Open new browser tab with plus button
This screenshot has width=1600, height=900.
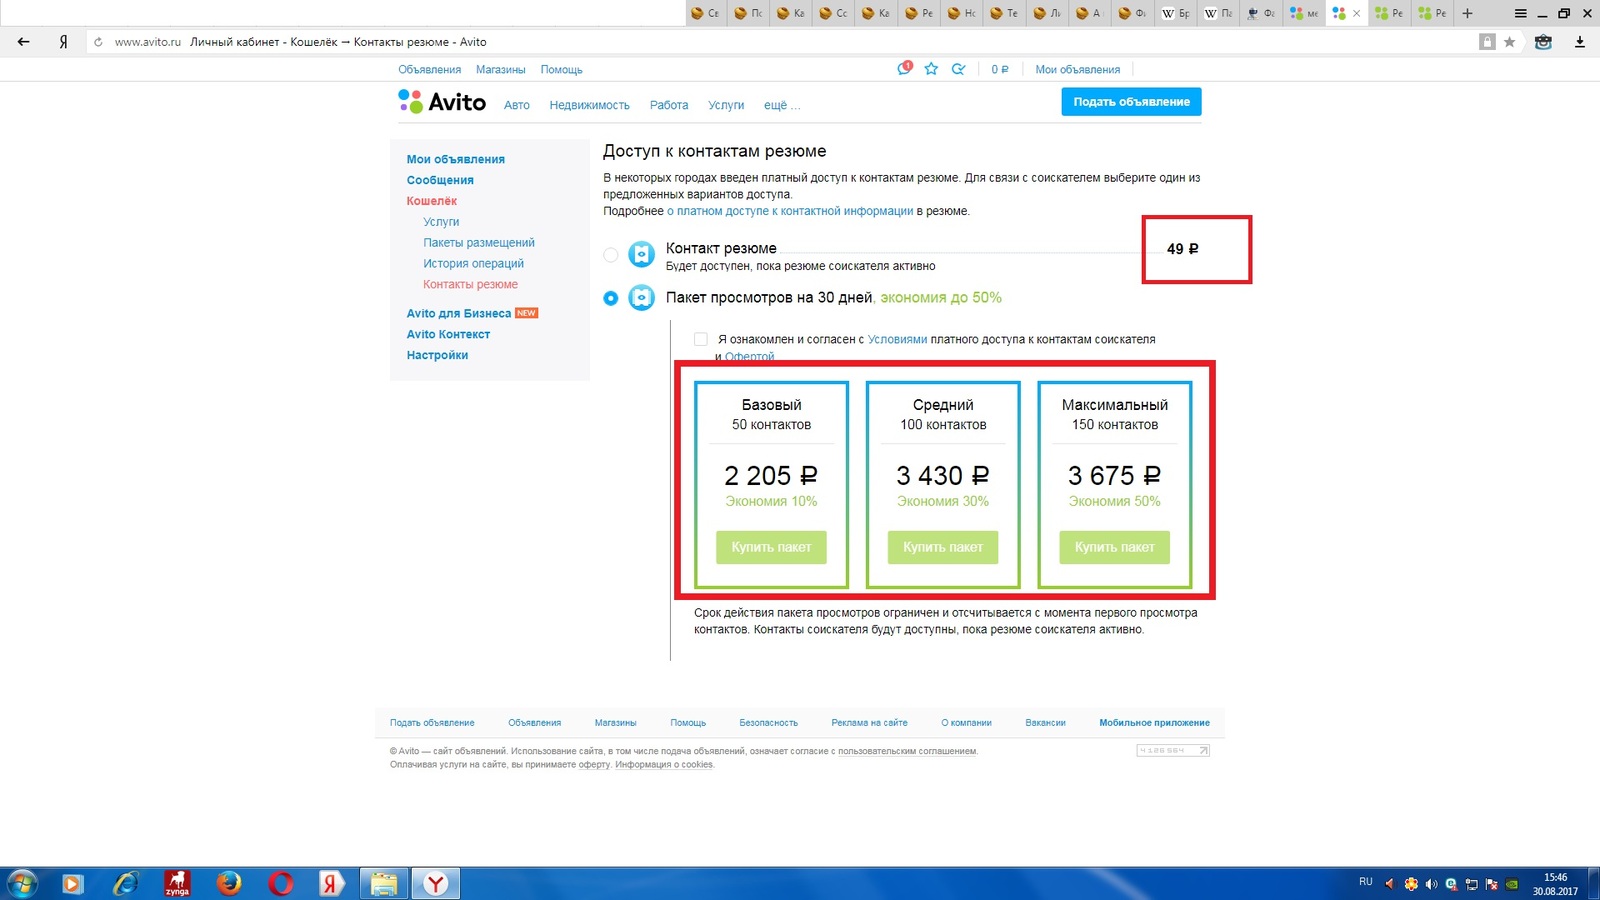coord(1467,13)
